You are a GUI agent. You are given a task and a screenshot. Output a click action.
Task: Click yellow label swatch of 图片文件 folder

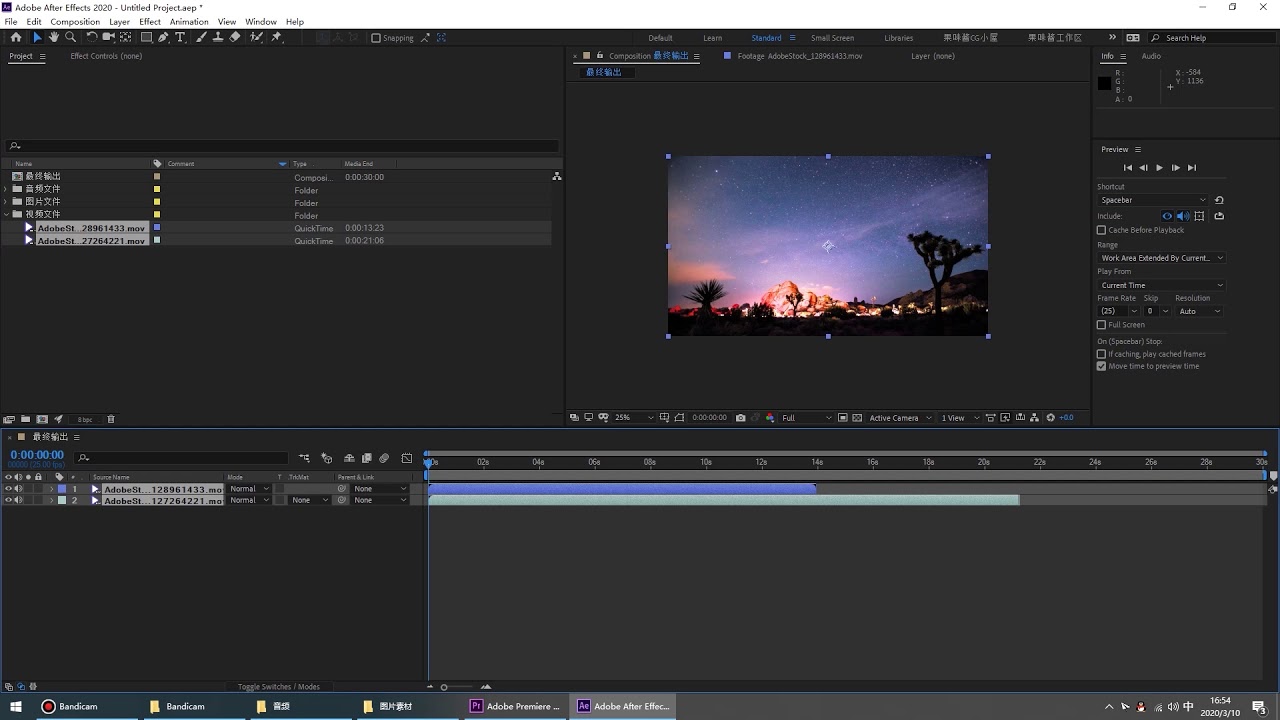156,202
